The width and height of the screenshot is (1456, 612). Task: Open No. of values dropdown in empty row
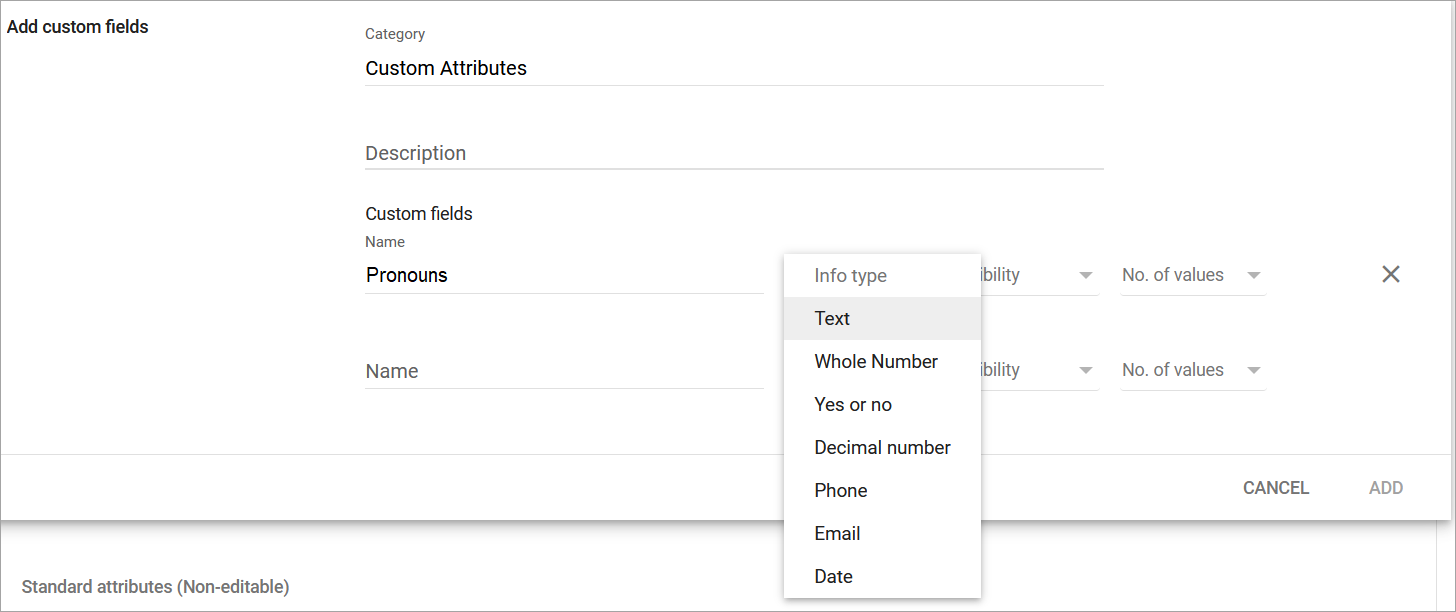(1192, 370)
